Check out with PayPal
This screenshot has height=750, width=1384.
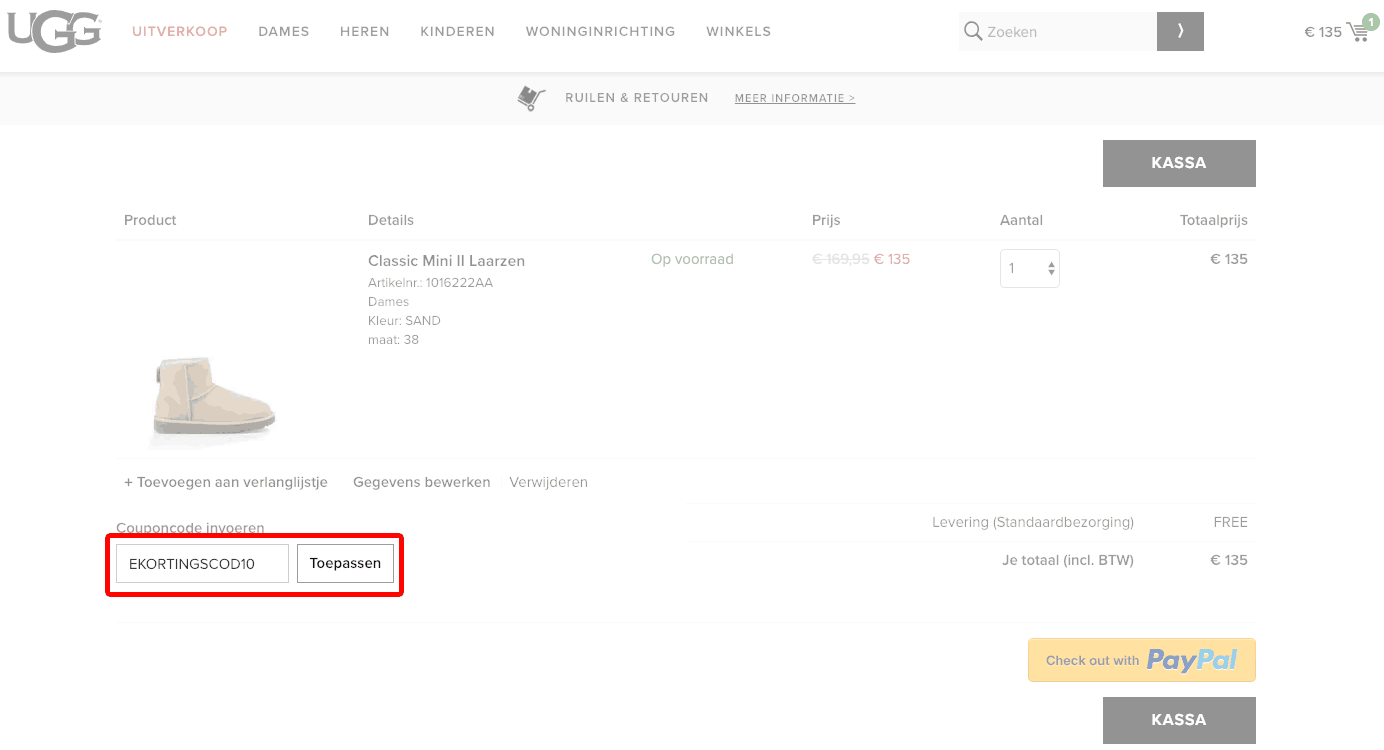(x=1142, y=660)
